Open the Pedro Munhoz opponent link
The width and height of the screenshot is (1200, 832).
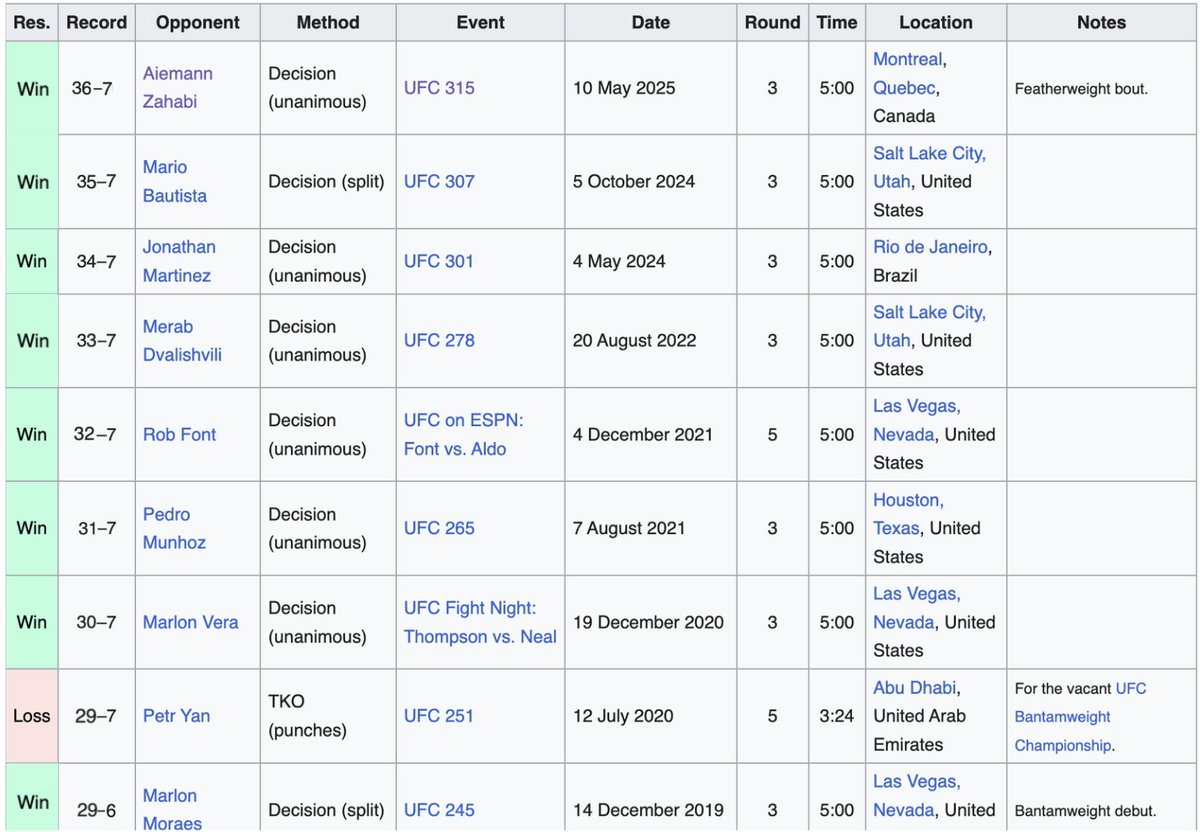click(174, 528)
